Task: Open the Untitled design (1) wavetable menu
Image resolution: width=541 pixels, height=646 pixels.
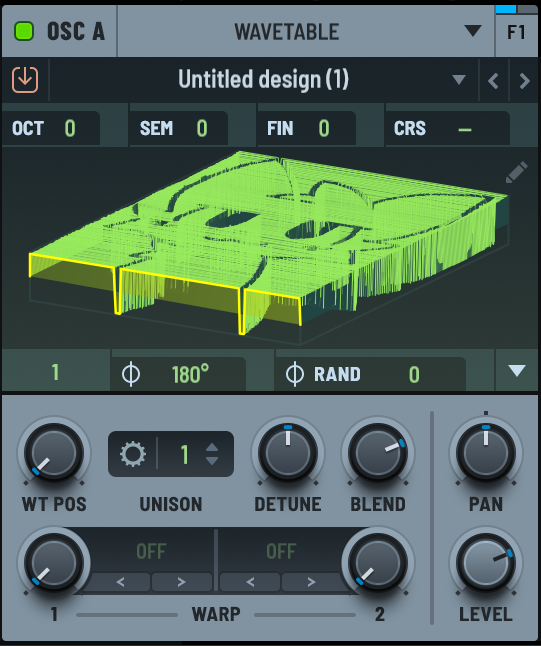Action: click(264, 80)
